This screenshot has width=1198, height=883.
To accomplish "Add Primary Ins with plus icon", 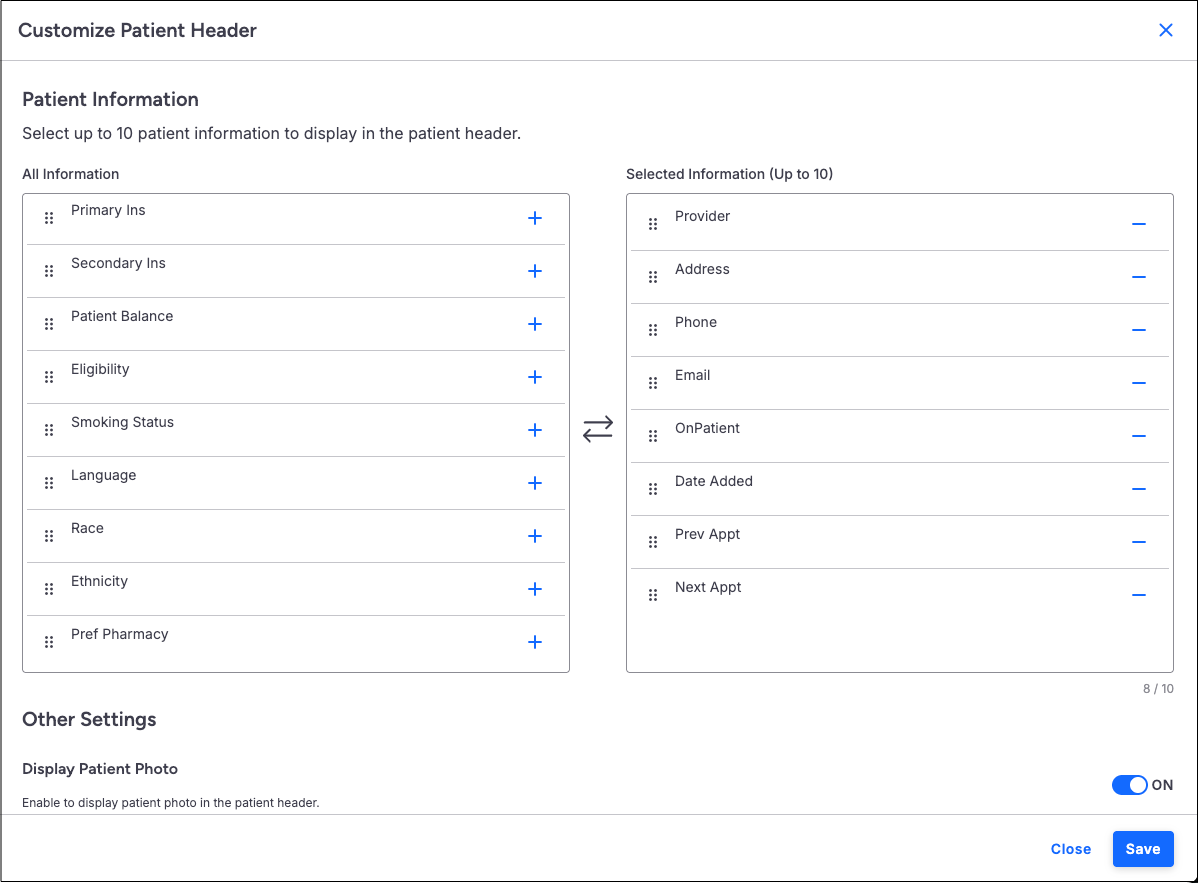I will point(535,218).
